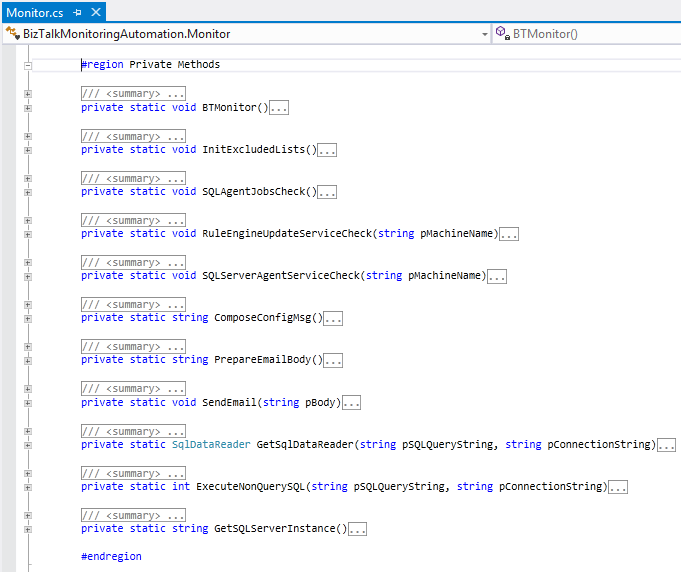Viewport: 681px width, 572px height.
Task: Expand the summary comment above ExecuteNonQuerySQL
Action: [x=28, y=473]
